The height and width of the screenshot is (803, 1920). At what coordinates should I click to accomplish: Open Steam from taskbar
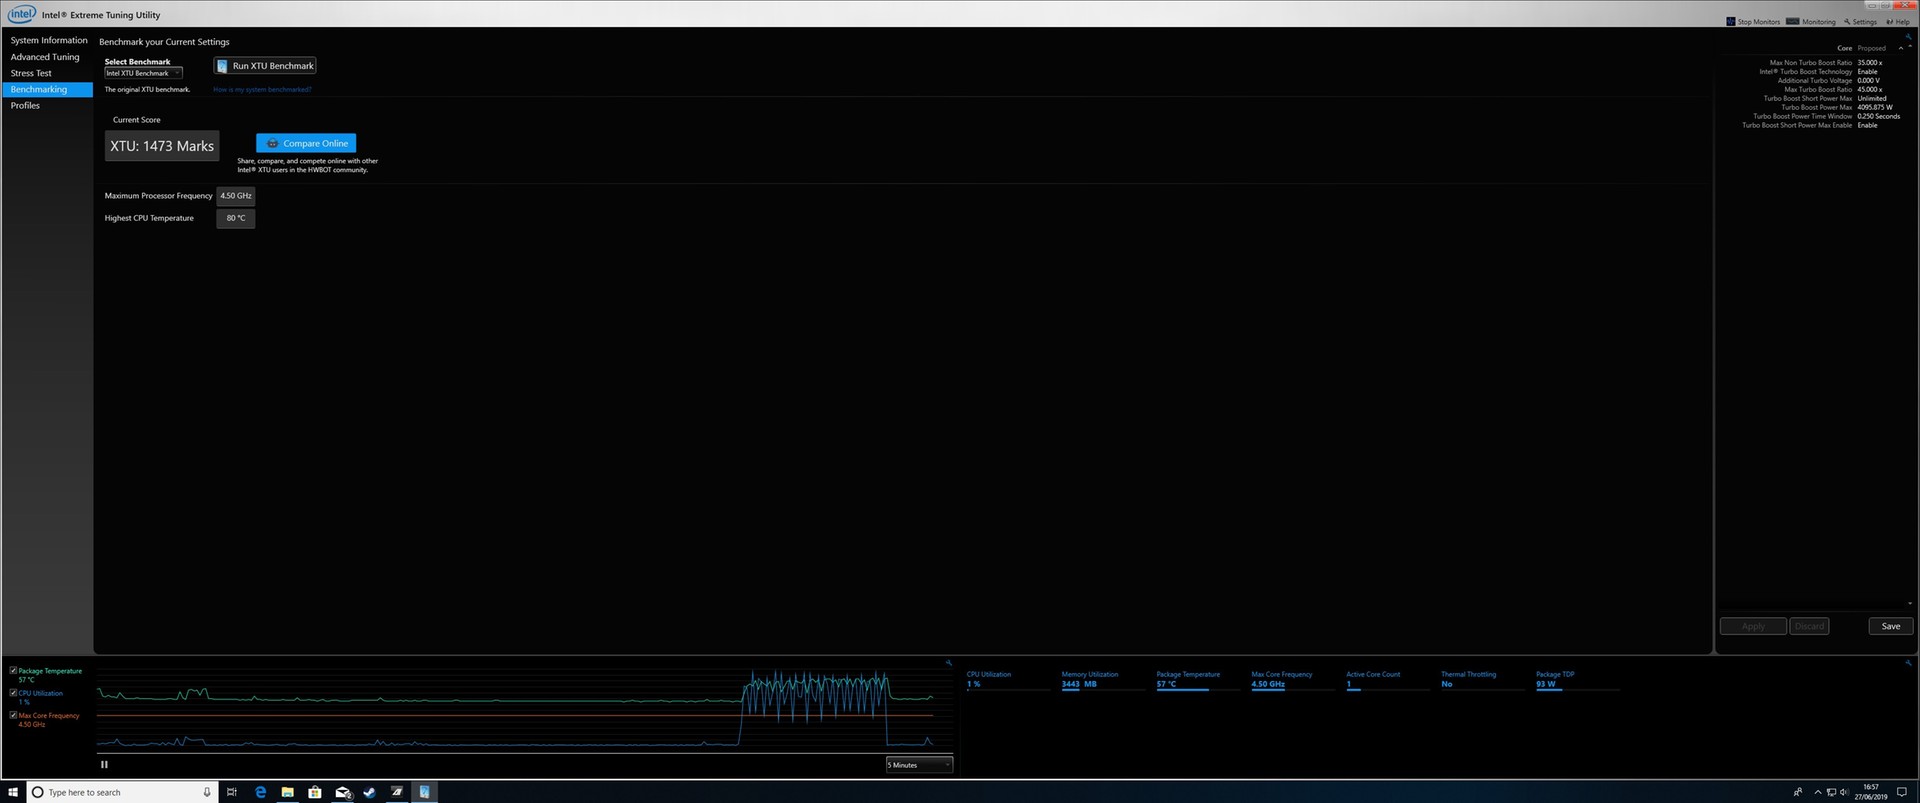click(369, 792)
